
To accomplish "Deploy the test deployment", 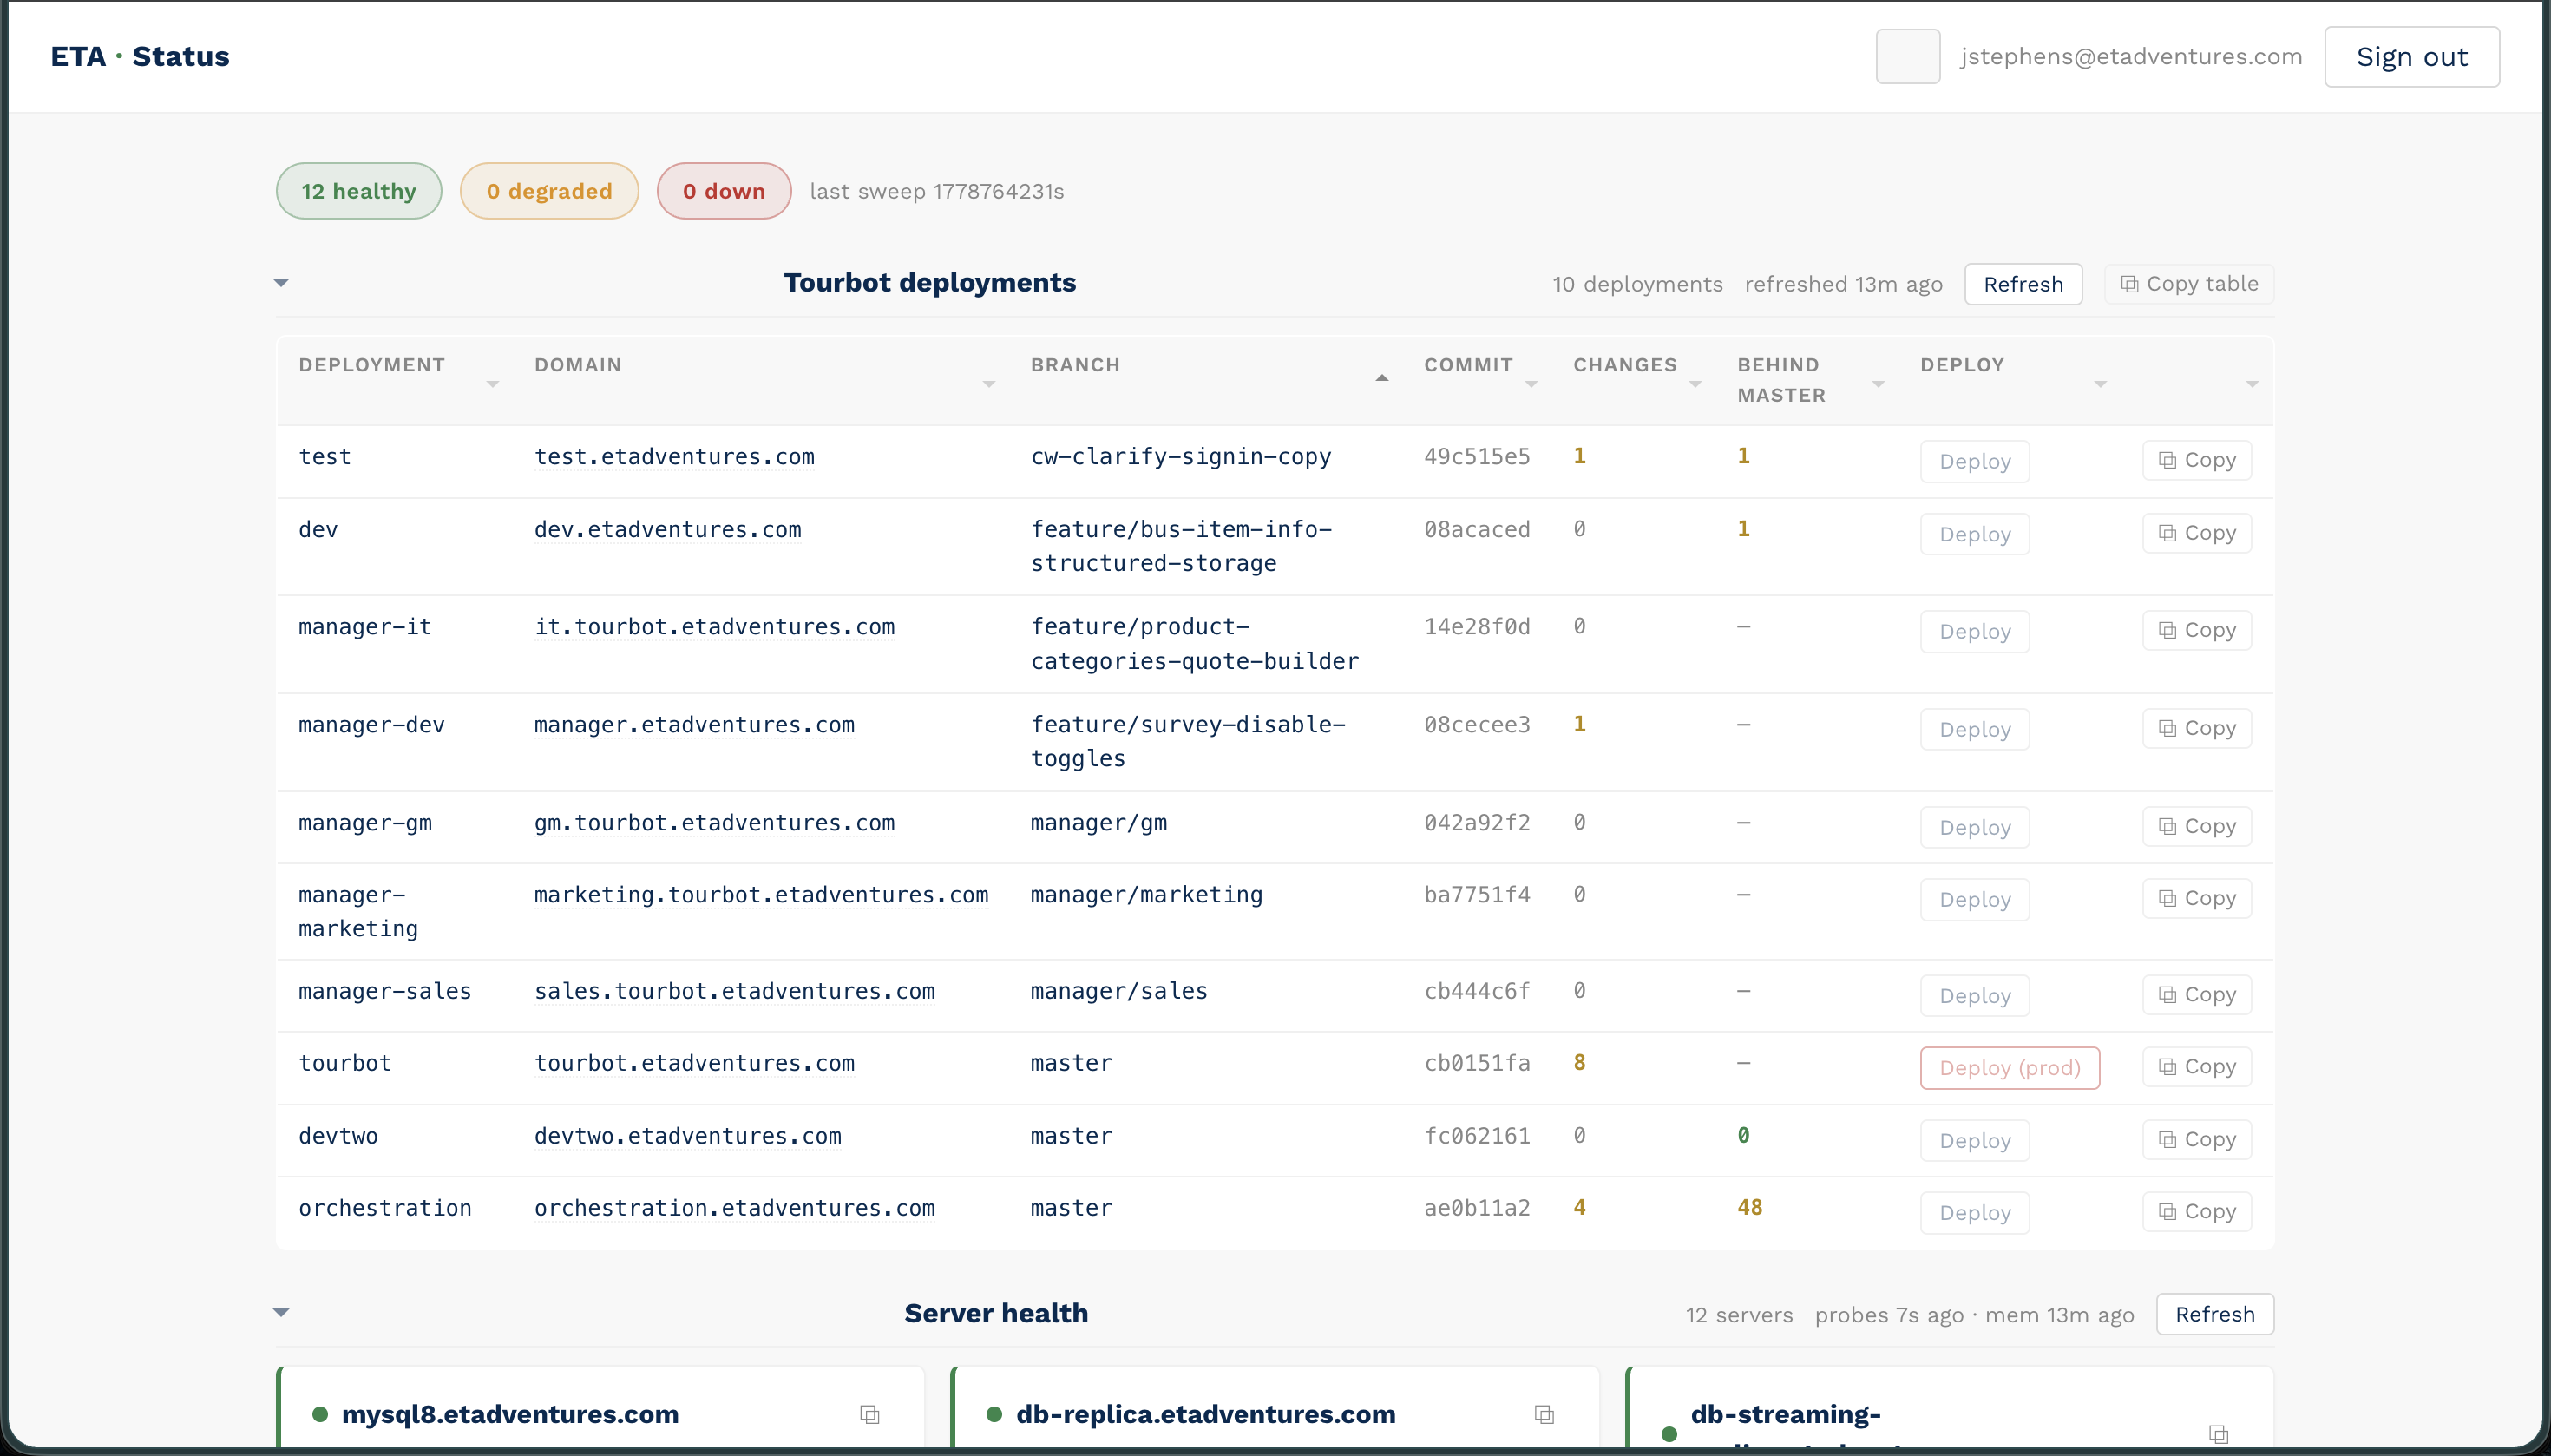I will click(x=1974, y=461).
